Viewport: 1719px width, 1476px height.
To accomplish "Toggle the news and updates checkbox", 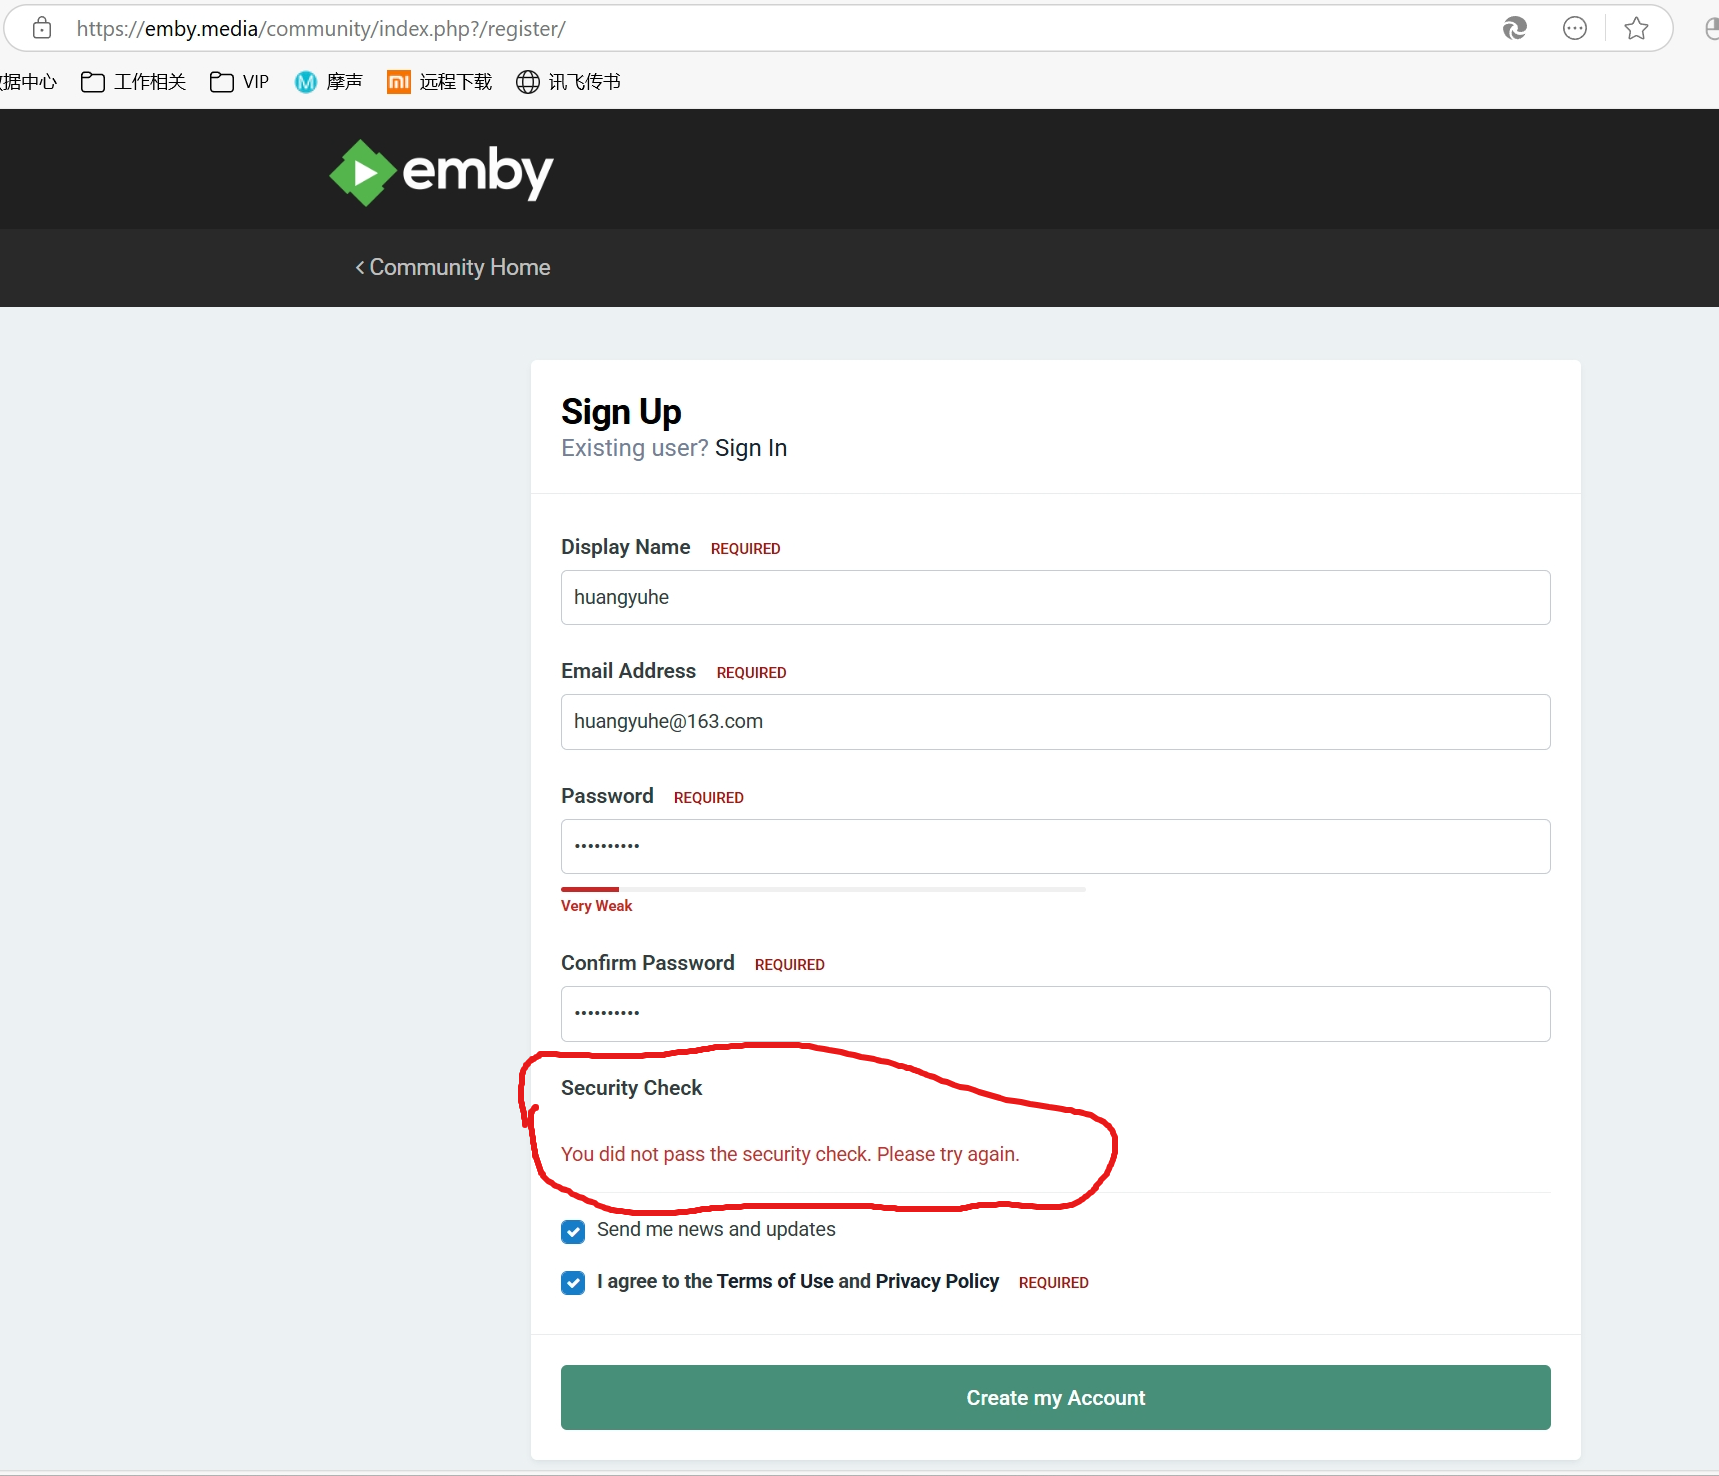I will click(573, 1232).
